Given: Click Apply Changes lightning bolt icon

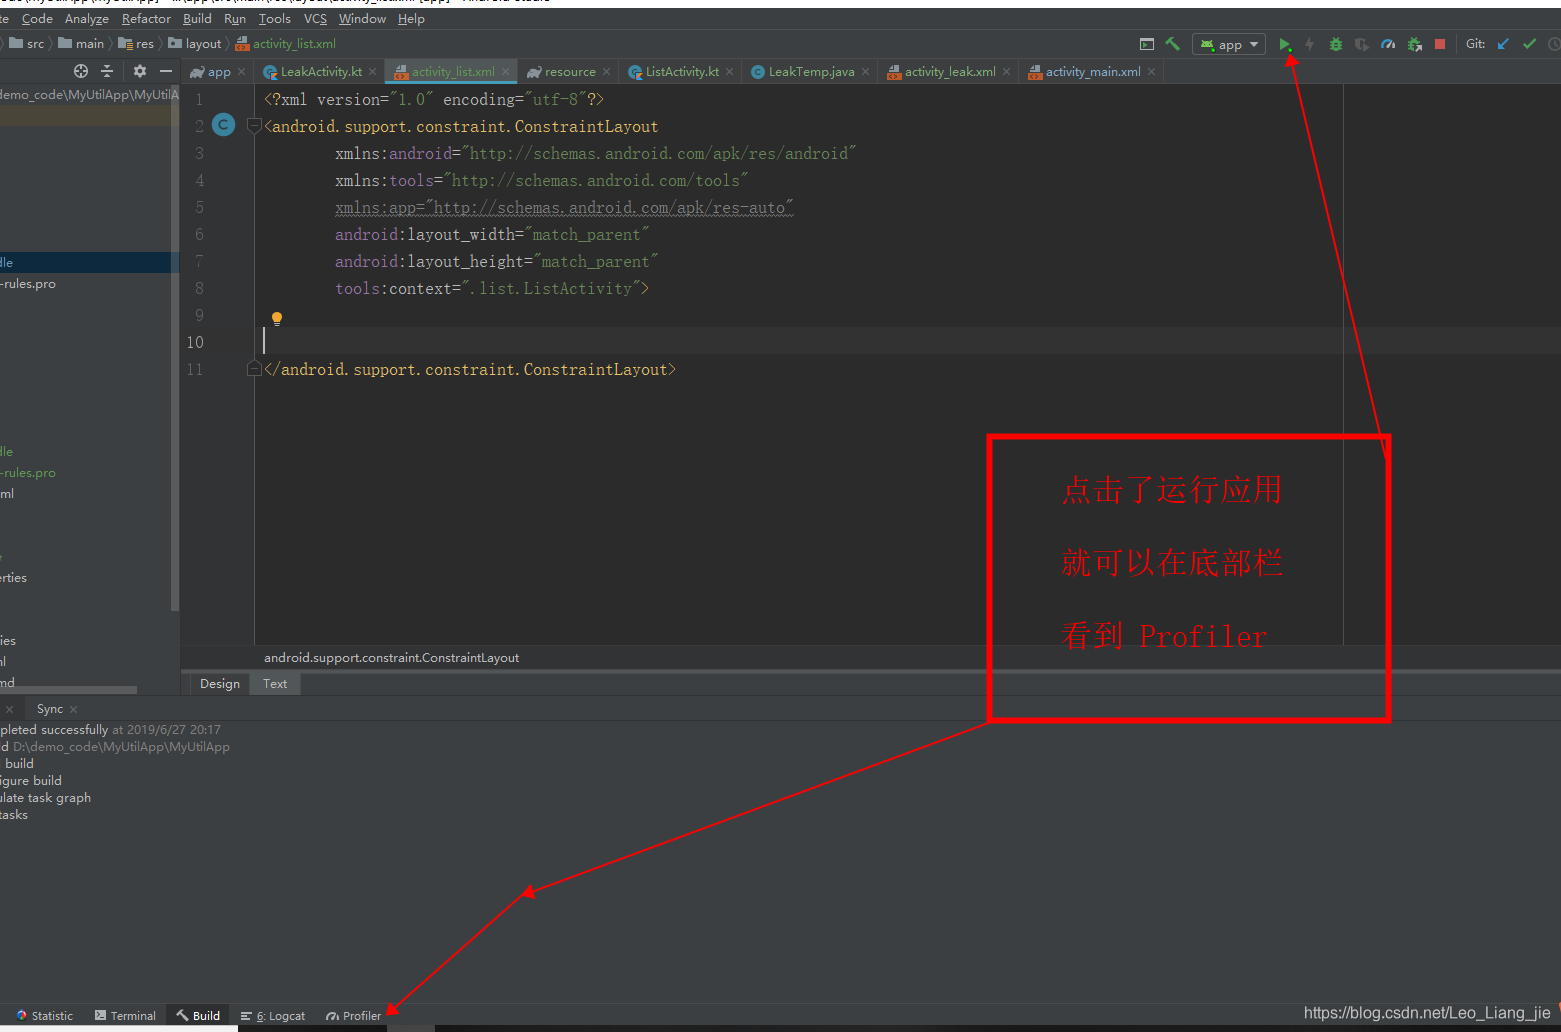Looking at the screenshot, I should 1309,44.
